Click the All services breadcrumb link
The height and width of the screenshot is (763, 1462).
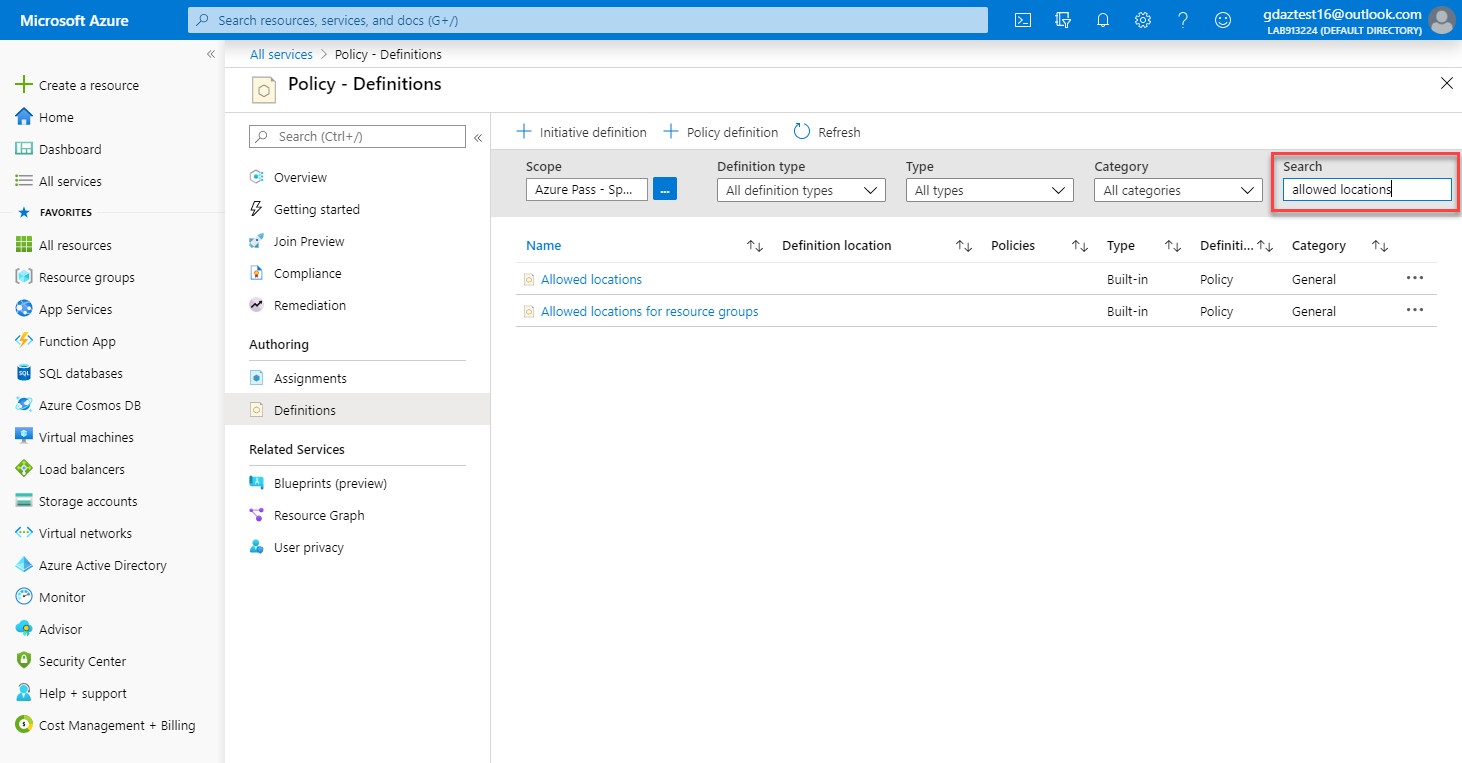tap(281, 55)
